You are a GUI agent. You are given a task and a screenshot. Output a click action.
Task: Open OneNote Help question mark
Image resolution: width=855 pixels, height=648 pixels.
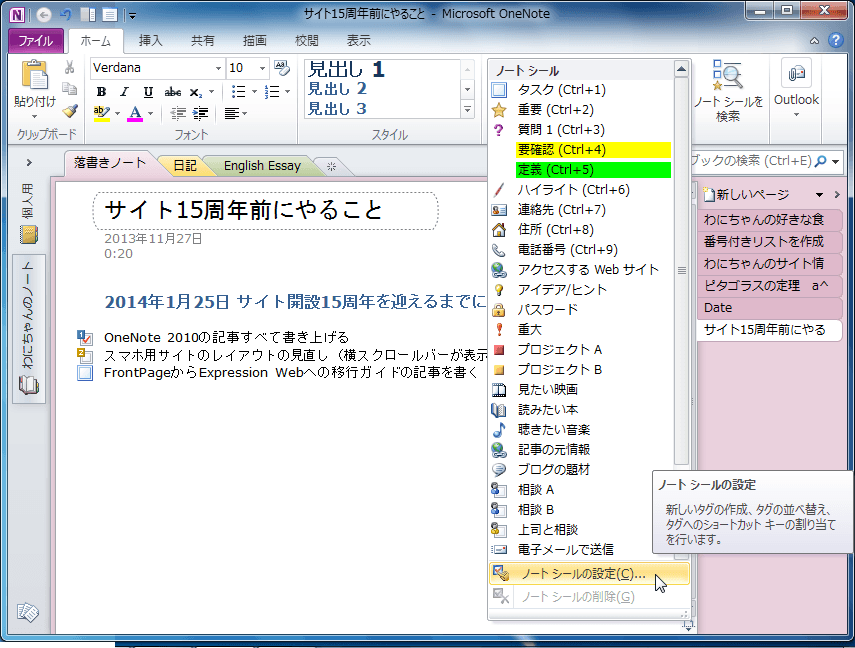[x=835, y=40]
